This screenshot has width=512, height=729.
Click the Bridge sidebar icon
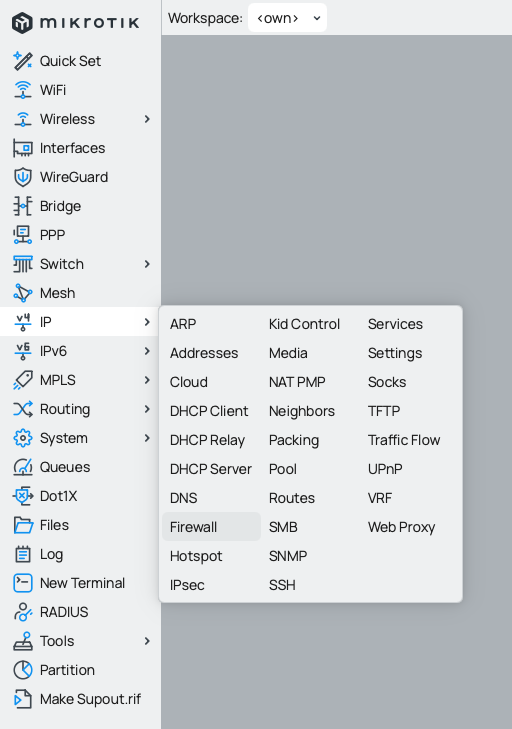click(23, 206)
